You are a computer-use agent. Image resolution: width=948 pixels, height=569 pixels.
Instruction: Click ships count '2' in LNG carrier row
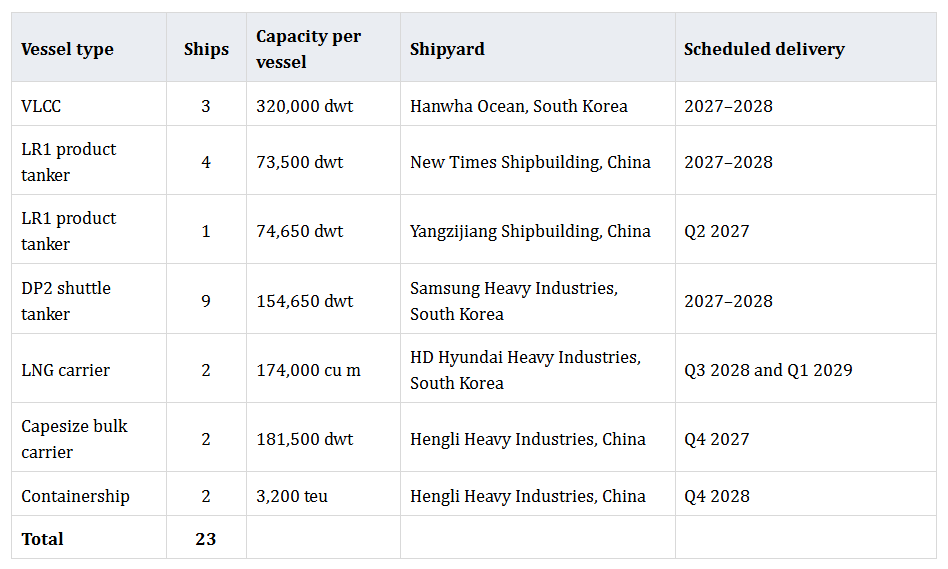pyautogui.click(x=206, y=370)
